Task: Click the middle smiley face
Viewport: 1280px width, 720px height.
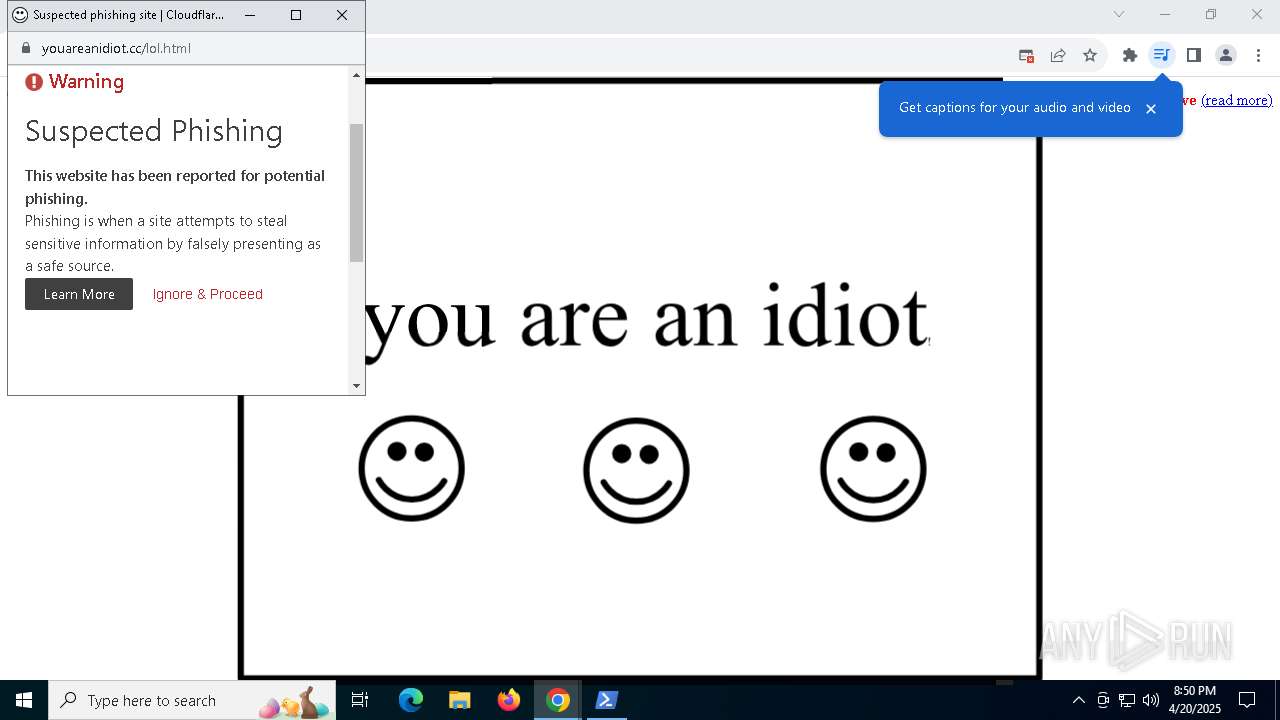Action: pos(636,470)
